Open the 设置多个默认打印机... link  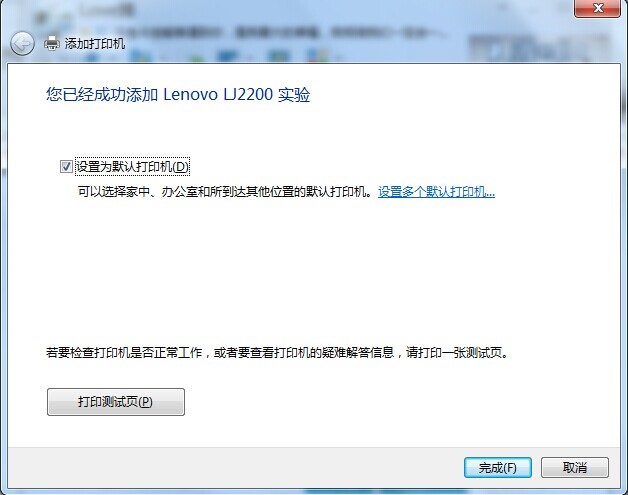coord(437,192)
